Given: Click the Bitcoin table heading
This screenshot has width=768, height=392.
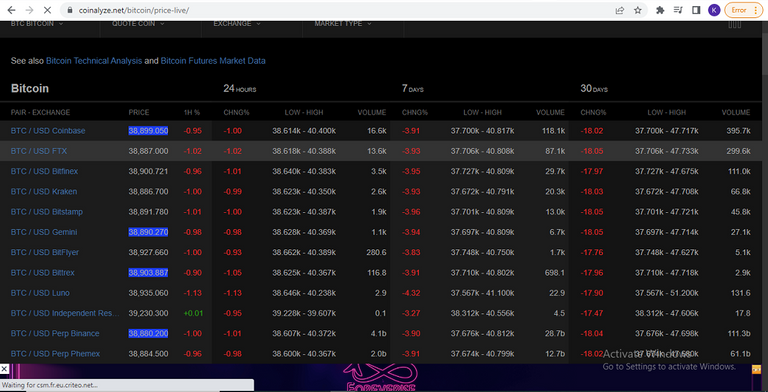Looking at the screenshot, I should click(x=30, y=88).
